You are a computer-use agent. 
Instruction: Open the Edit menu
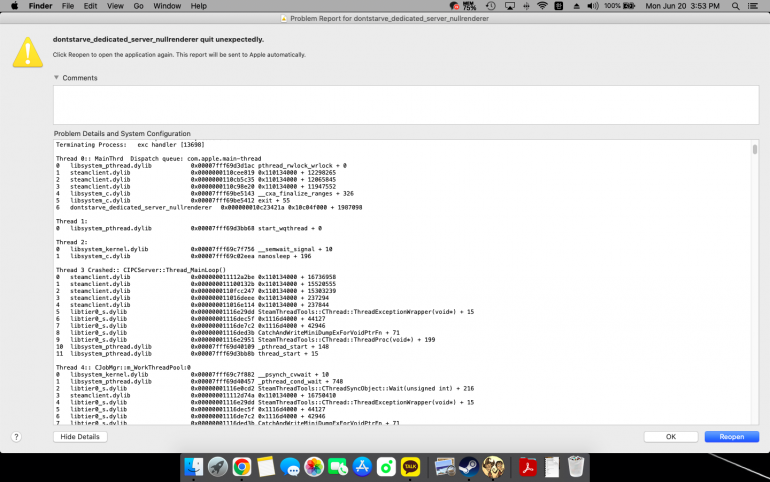point(90,6)
